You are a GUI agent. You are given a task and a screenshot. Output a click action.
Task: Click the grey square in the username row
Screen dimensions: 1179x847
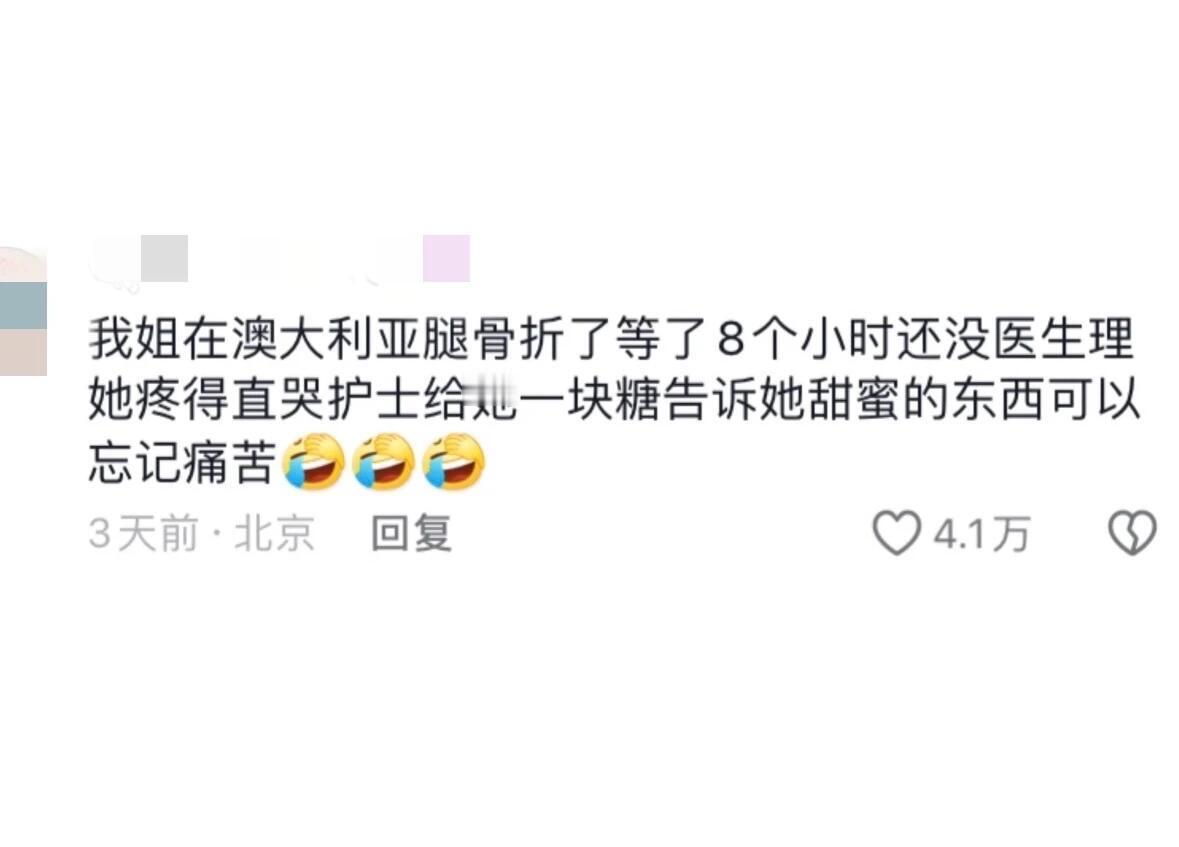165,258
